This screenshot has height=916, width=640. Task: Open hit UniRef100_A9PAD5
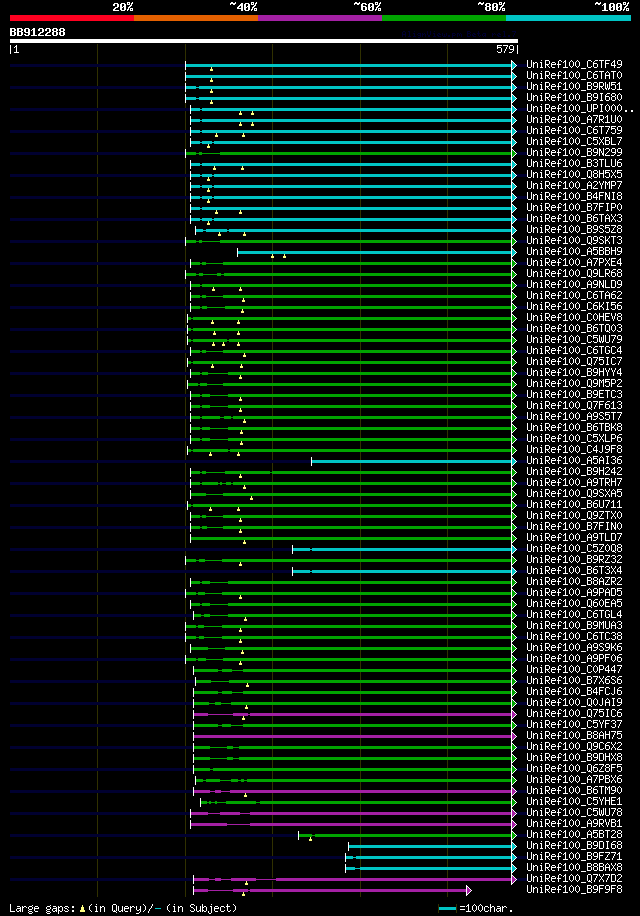tap(574, 592)
